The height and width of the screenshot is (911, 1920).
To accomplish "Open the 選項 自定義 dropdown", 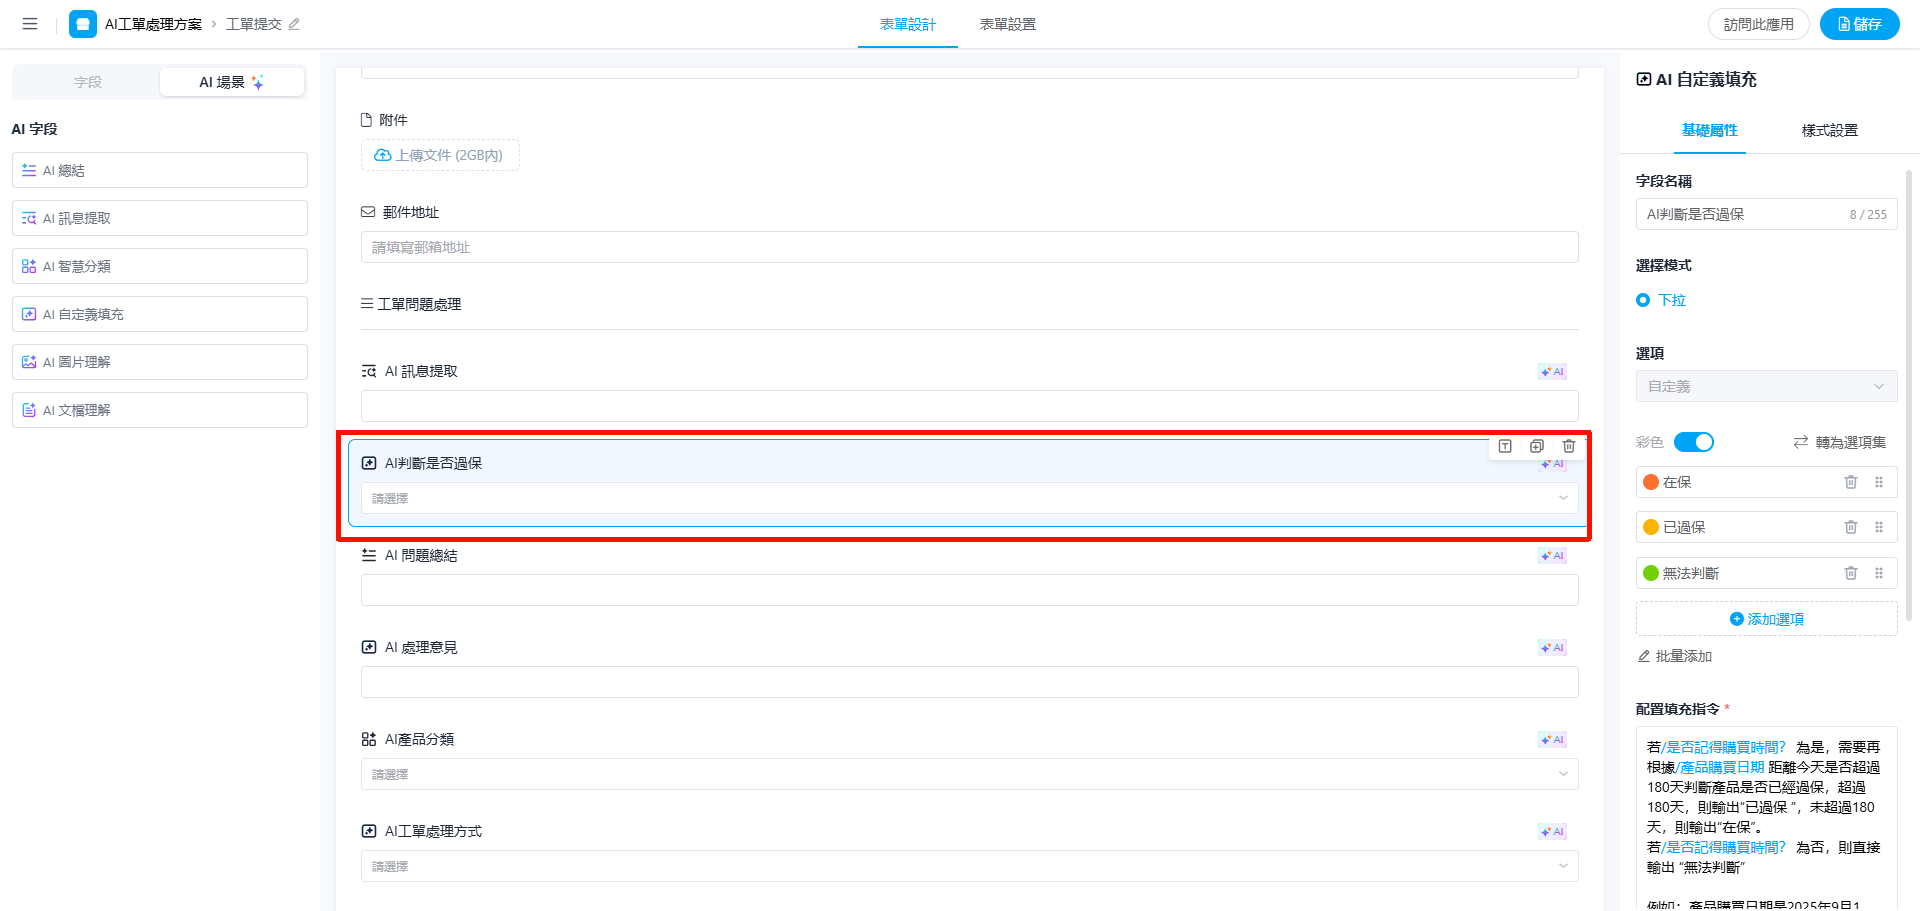I will 1766,386.
